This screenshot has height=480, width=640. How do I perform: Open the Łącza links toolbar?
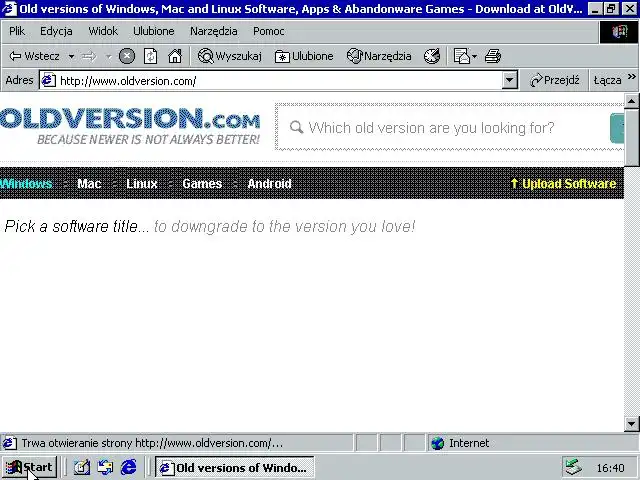(607, 80)
